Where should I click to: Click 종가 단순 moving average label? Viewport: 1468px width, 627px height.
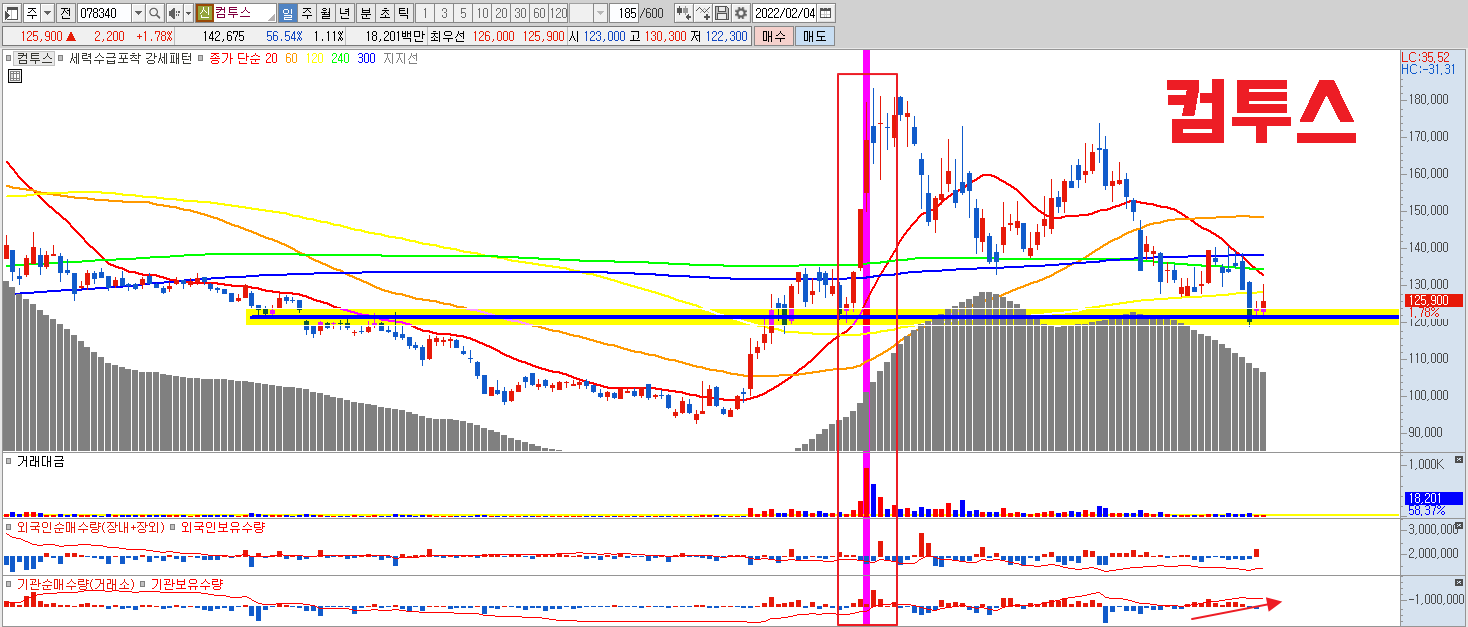click(x=234, y=58)
